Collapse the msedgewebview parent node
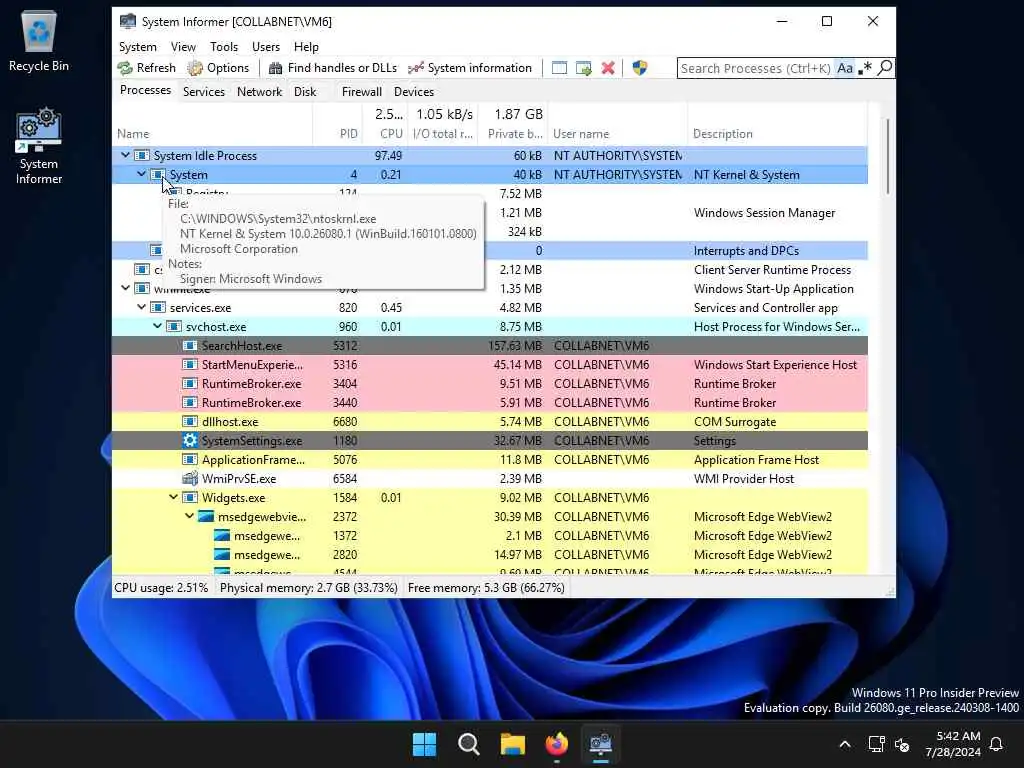The image size is (1024, 768). (189, 516)
